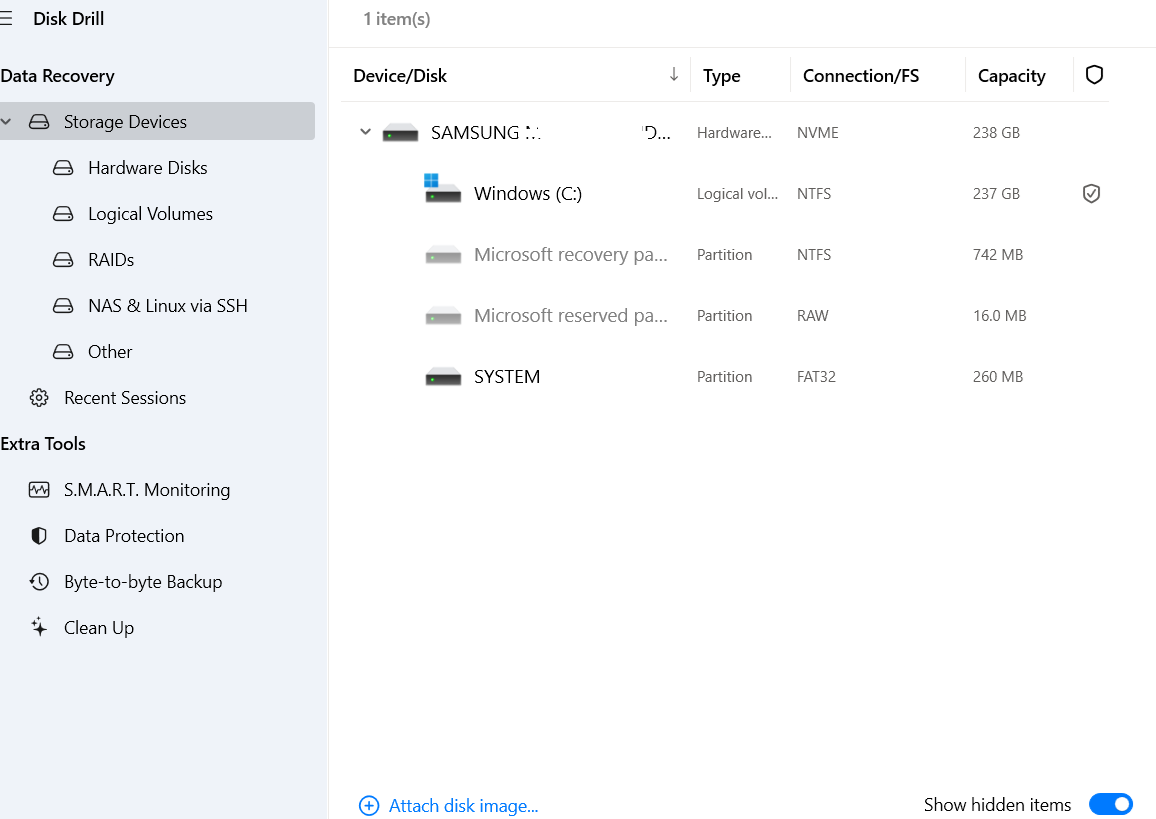Click the sort arrow in Device/Disk header

point(674,74)
